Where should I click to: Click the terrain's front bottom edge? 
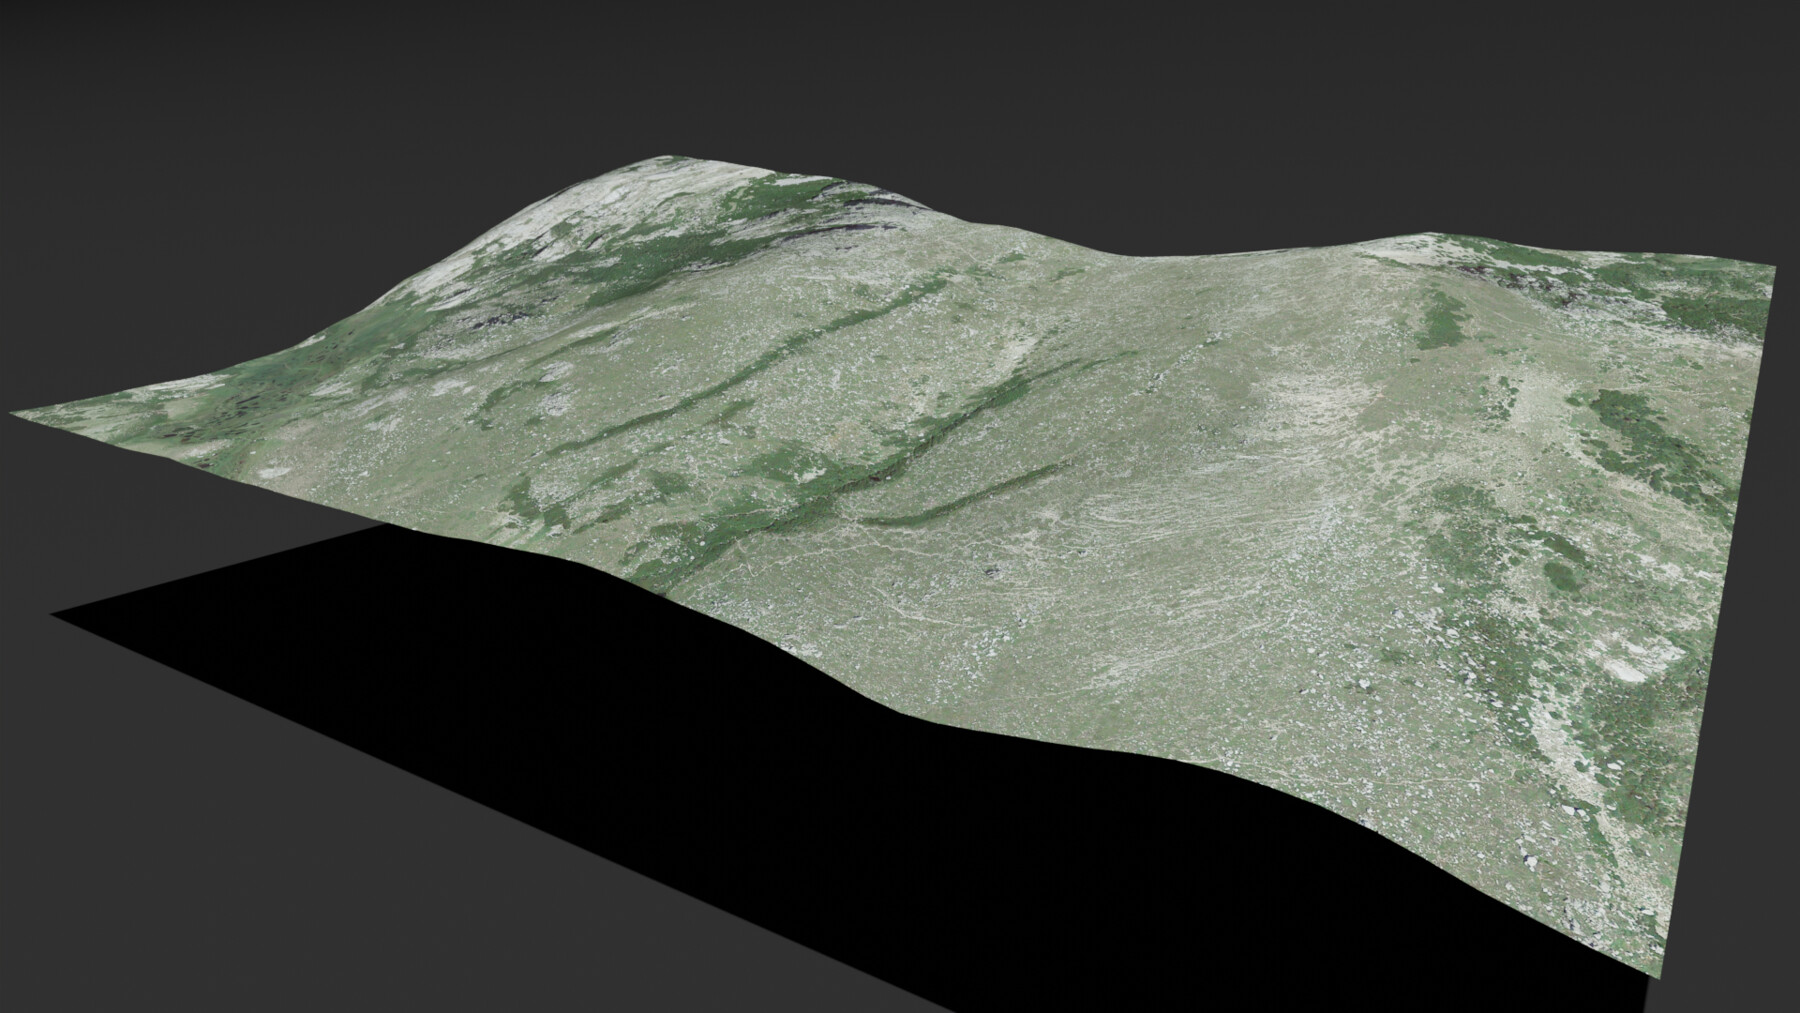1000,720
